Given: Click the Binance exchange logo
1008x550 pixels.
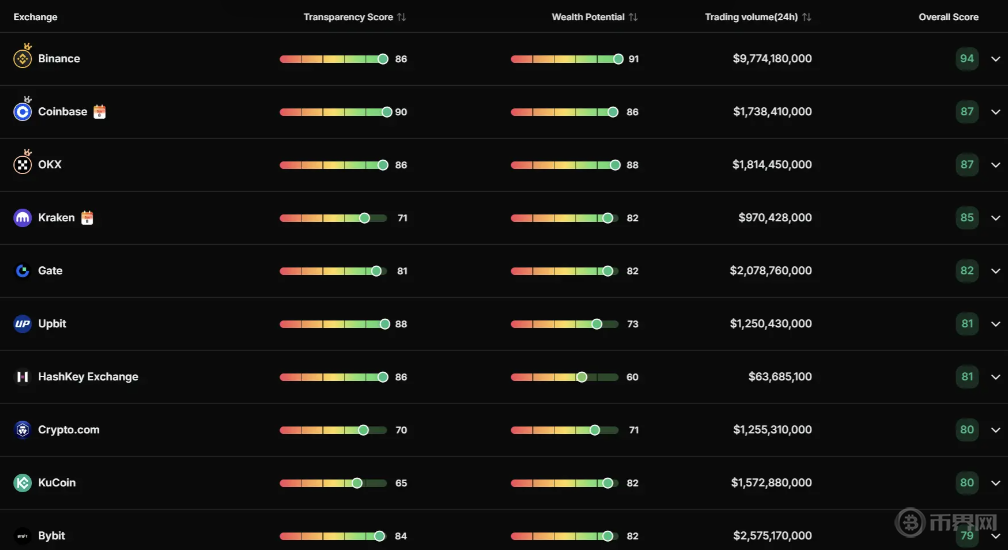Looking at the screenshot, I should [x=22, y=59].
